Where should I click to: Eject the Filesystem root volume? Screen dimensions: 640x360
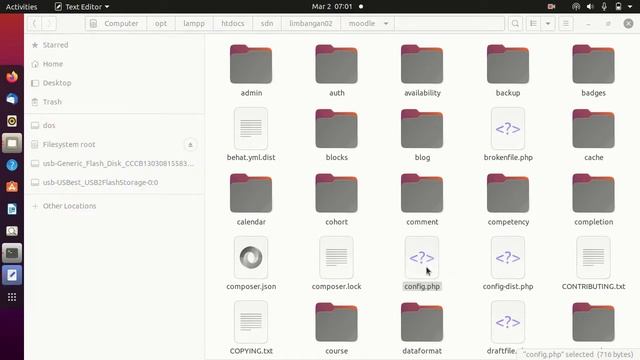coord(190,144)
